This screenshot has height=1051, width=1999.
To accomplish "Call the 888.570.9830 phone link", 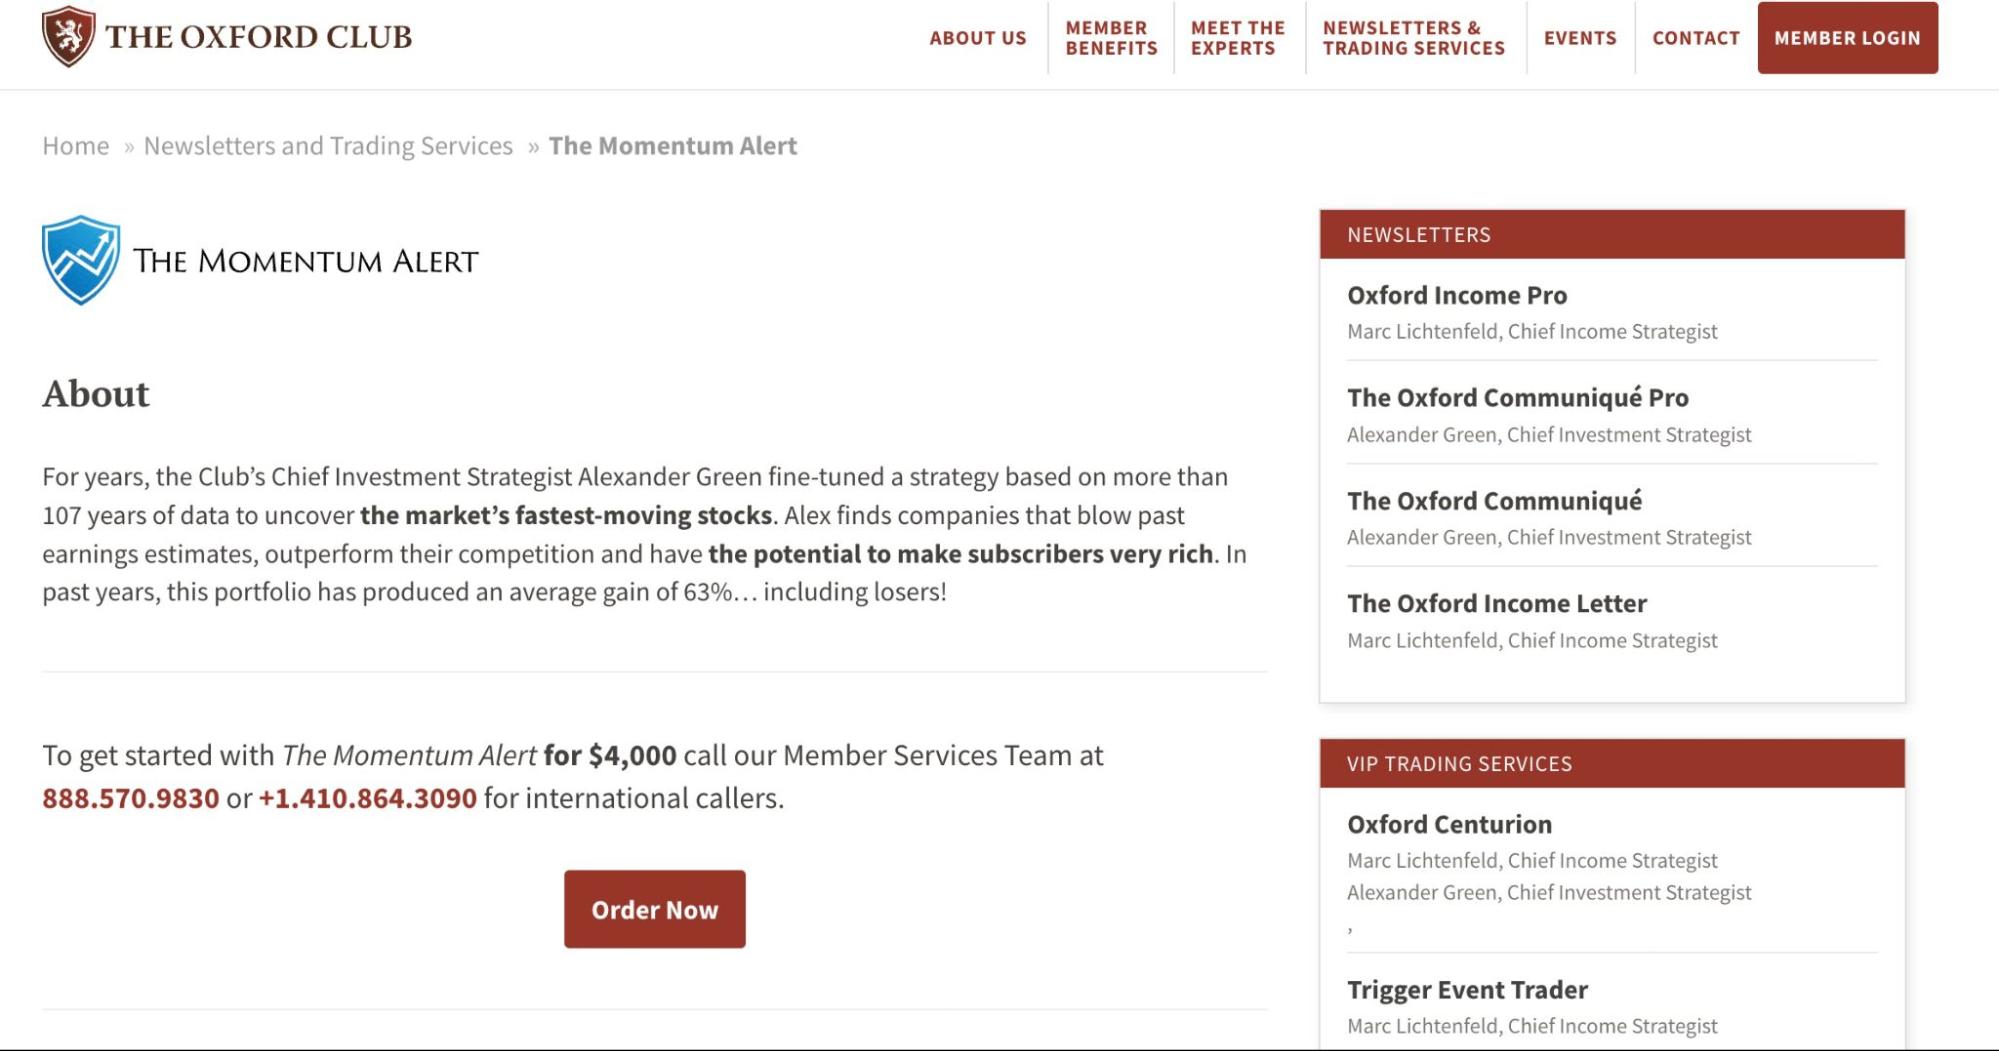I will click(130, 798).
